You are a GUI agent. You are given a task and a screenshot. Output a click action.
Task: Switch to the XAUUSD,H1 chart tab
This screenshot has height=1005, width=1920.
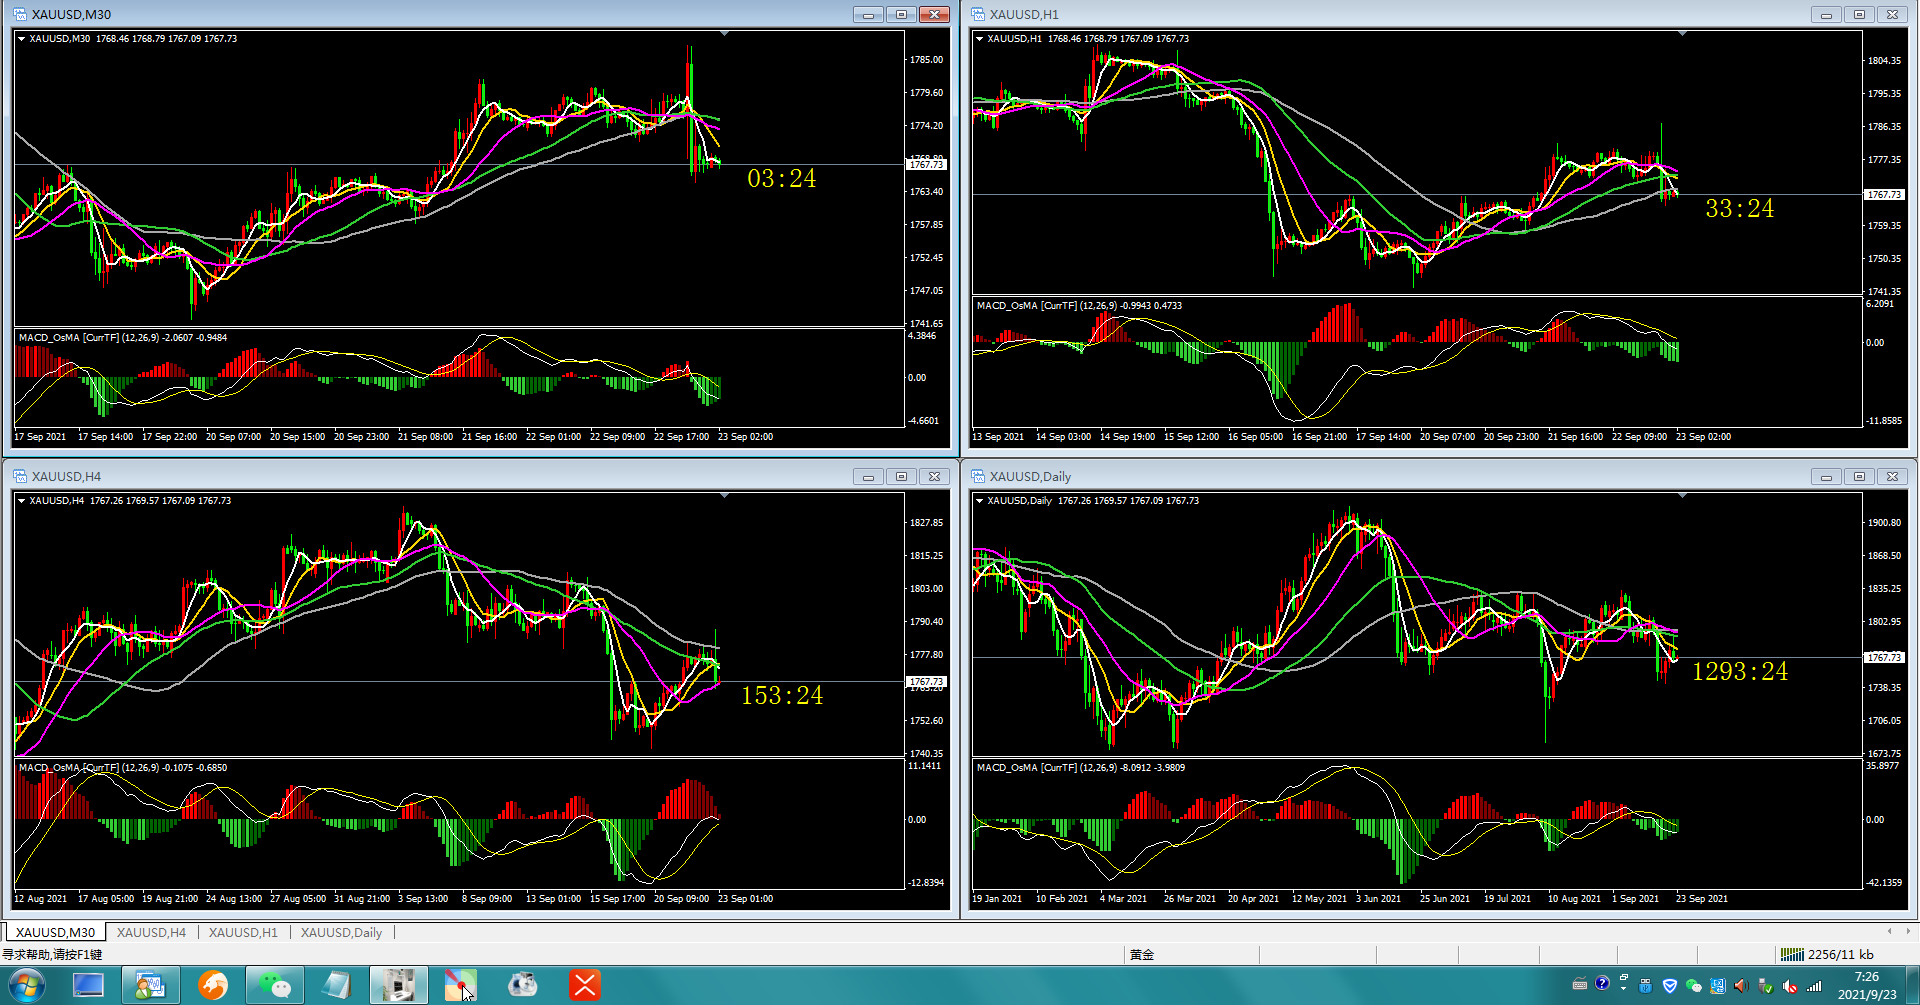[x=243, y=932]
